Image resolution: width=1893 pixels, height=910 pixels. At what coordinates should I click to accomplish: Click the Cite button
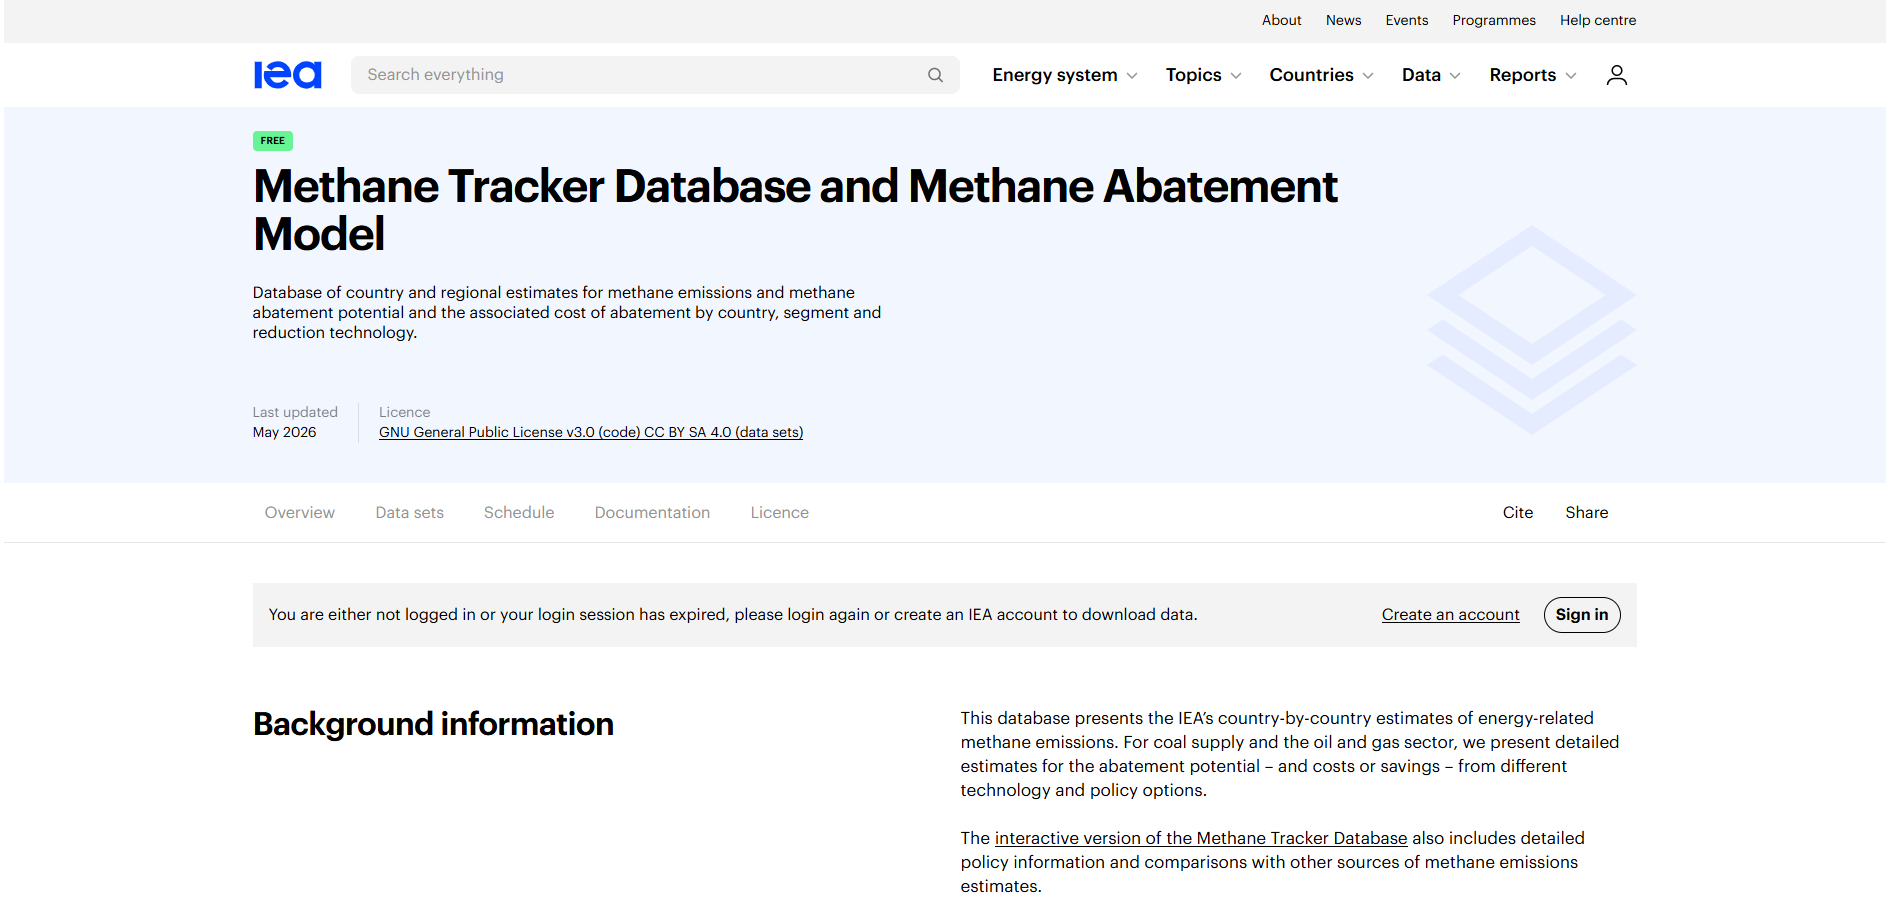coord(1517,512)
